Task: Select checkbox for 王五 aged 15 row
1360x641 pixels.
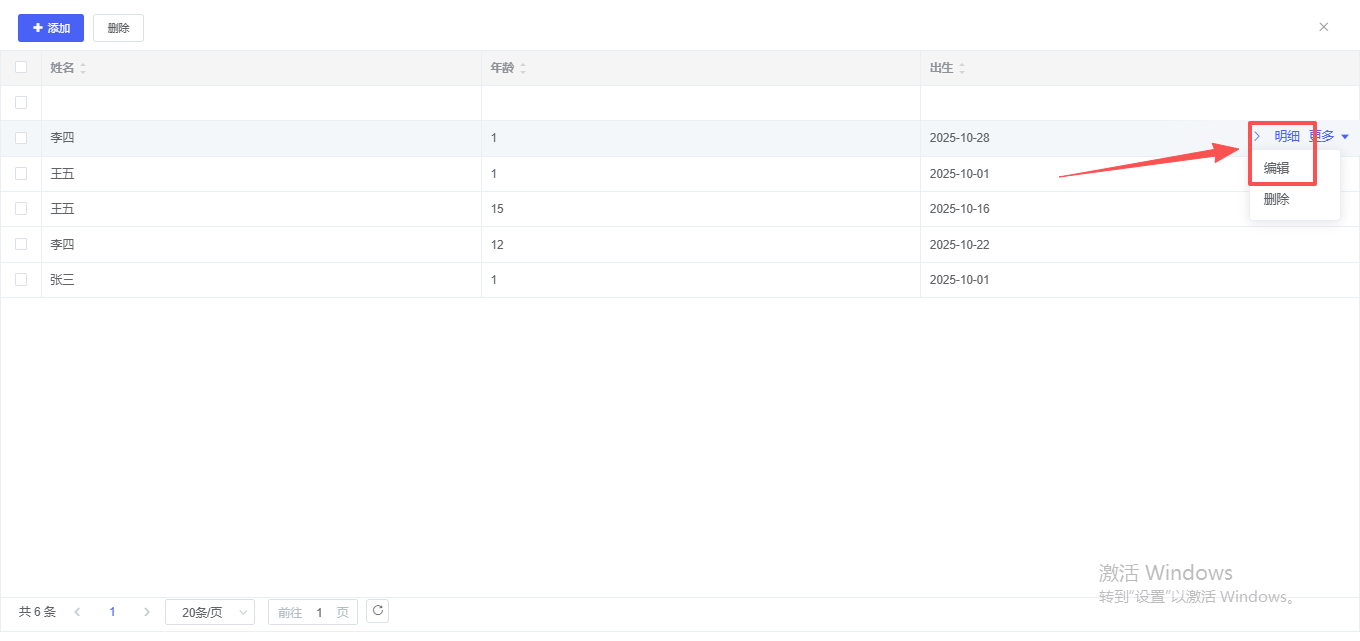Action: (21, 209)
